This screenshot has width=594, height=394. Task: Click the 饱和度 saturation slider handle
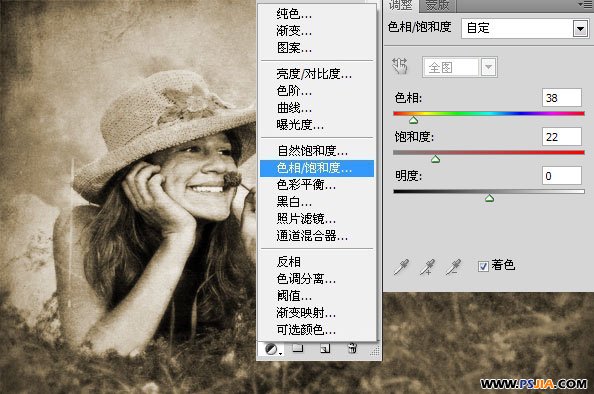pyautogui.click(x=436, y=159)
